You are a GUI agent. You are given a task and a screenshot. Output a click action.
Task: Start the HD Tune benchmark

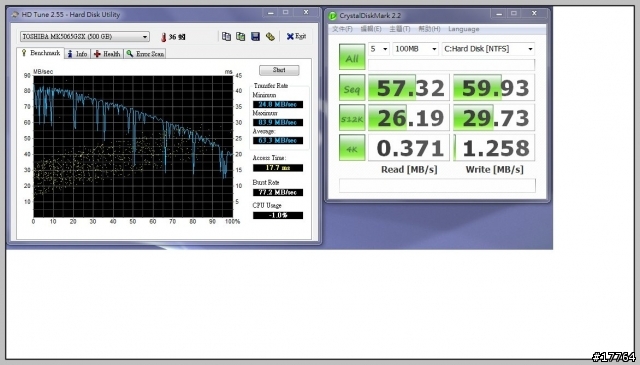(x=279, y=70)
